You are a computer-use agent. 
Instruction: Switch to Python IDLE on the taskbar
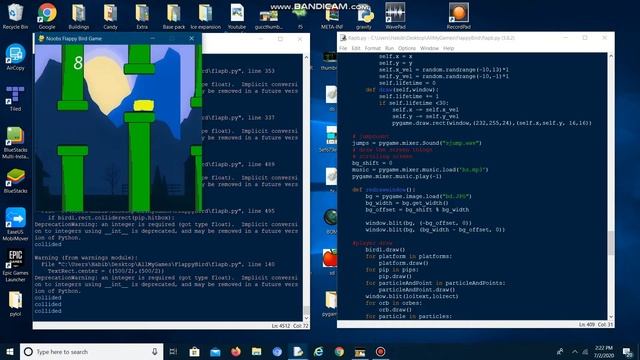[x=298, y=351]
